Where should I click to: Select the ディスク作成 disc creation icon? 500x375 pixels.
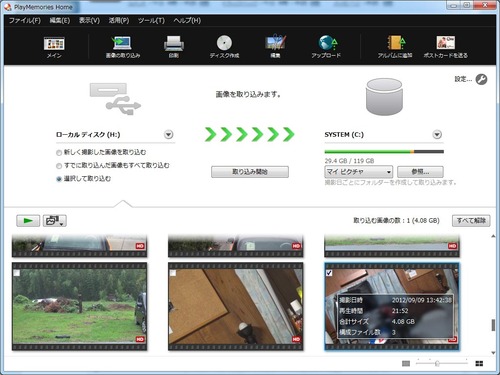point(224,47)
